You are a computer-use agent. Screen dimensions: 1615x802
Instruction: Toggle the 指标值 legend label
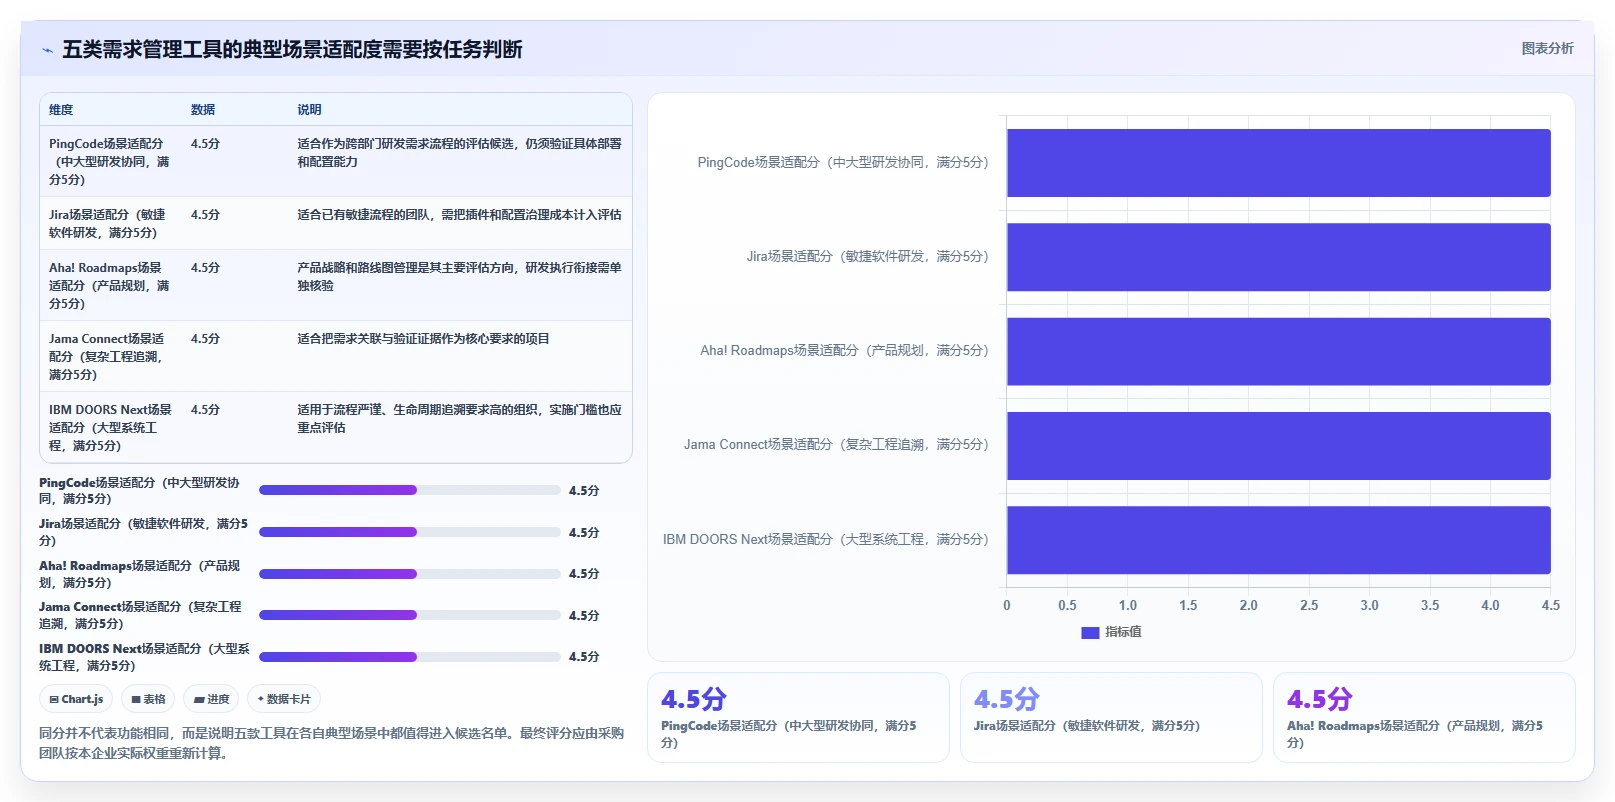(x=1123, y=632)
